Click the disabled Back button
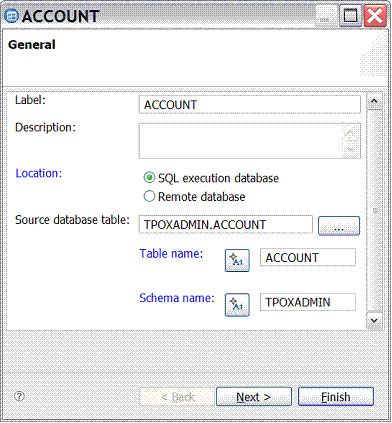 click(177, 397)
